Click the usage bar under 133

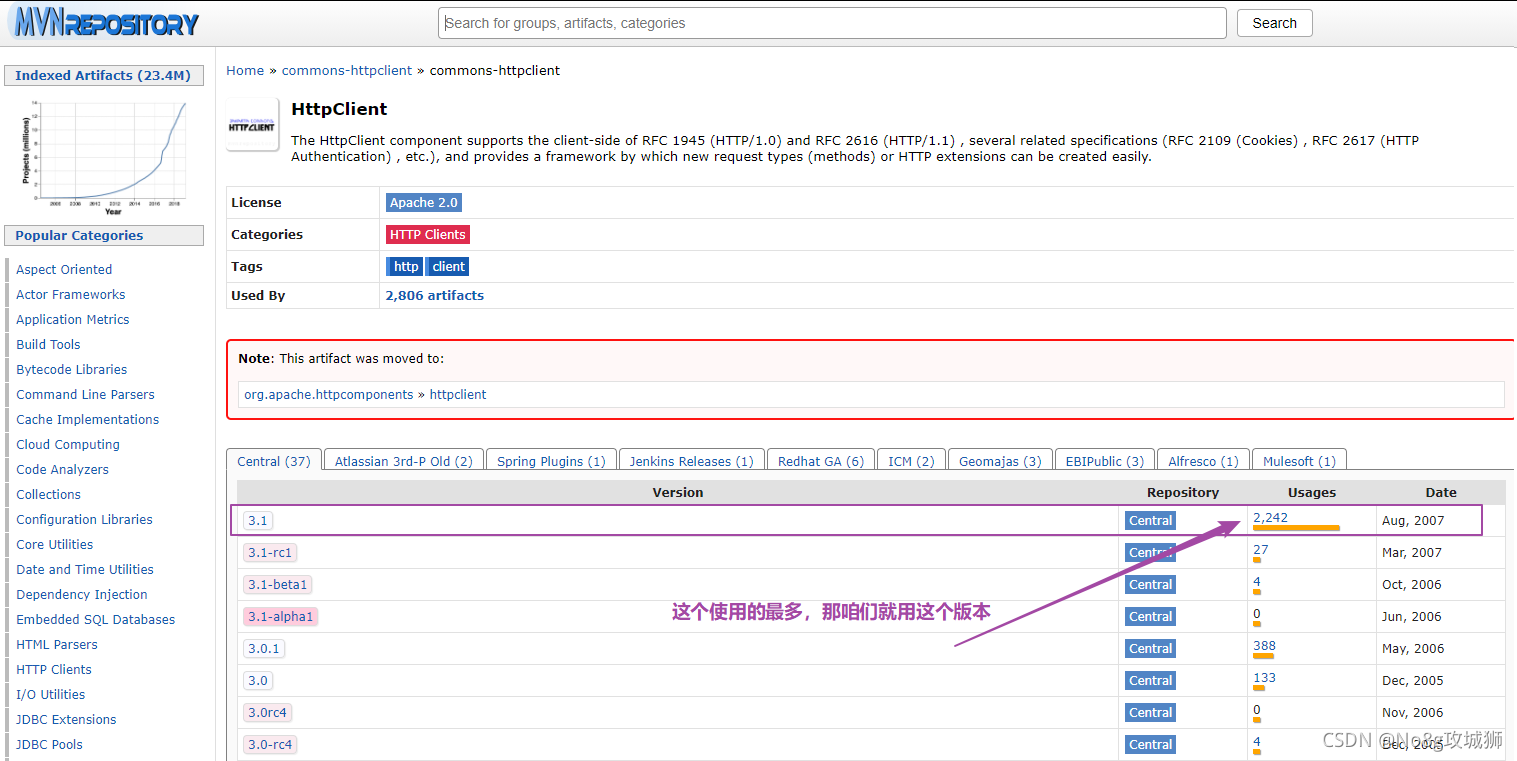[1258, 688]
